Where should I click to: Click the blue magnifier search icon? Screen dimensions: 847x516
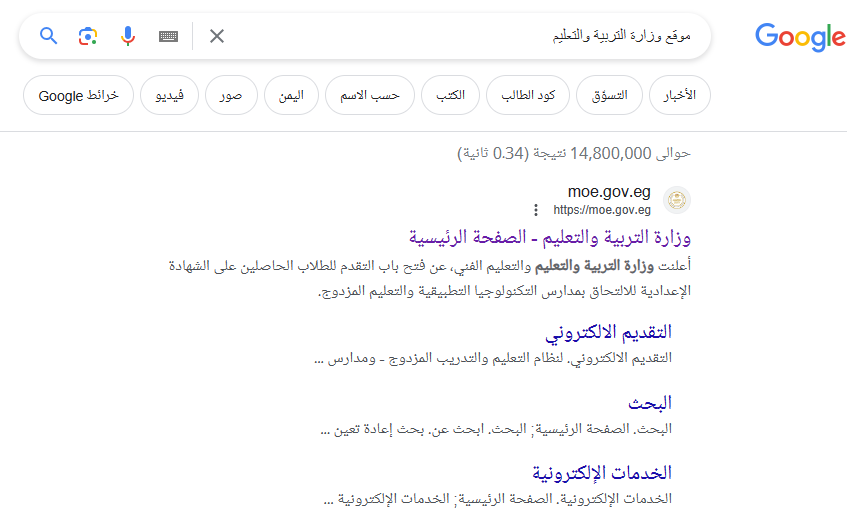[x=49, y=36]
